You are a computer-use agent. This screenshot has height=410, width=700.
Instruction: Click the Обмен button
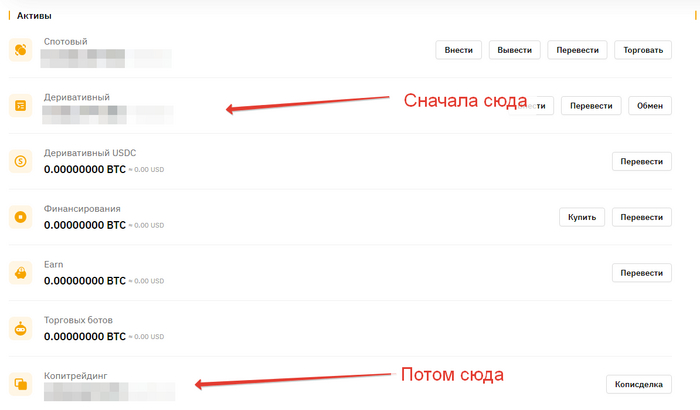click(x=650, y=106)
